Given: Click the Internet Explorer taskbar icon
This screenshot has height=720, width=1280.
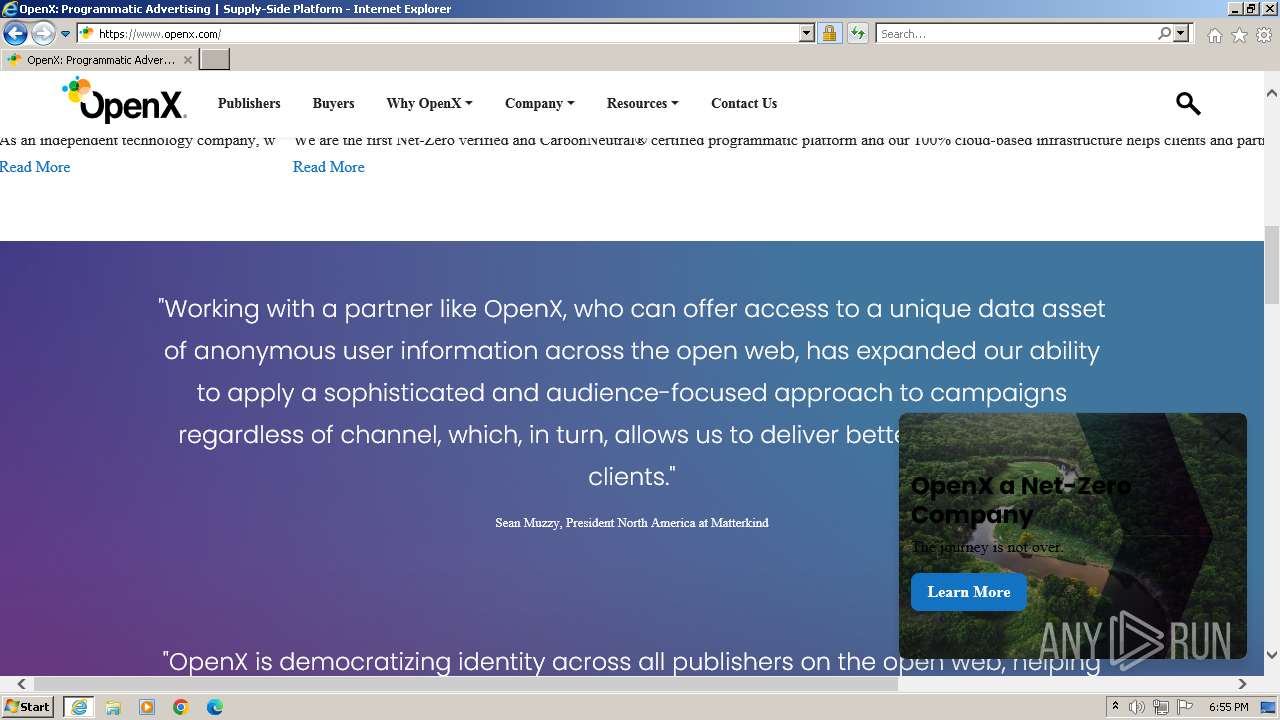Looking at the screenshot, I should 78,707.
